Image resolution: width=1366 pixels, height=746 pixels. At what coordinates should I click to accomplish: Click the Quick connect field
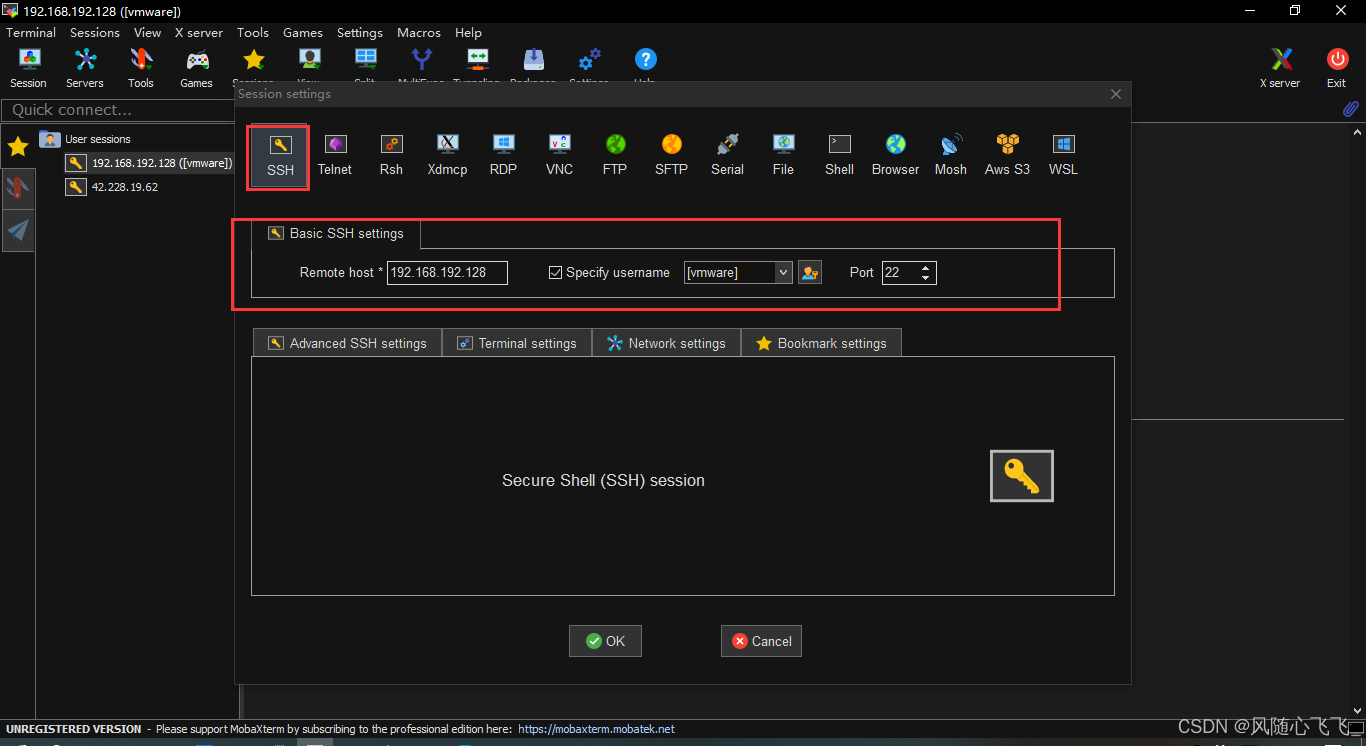(x=118, y=110)
